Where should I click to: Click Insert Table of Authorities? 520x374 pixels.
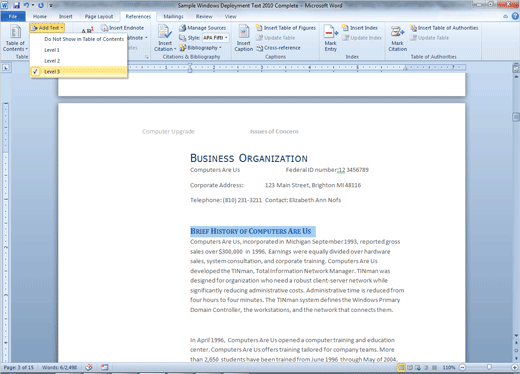(444, 28)
